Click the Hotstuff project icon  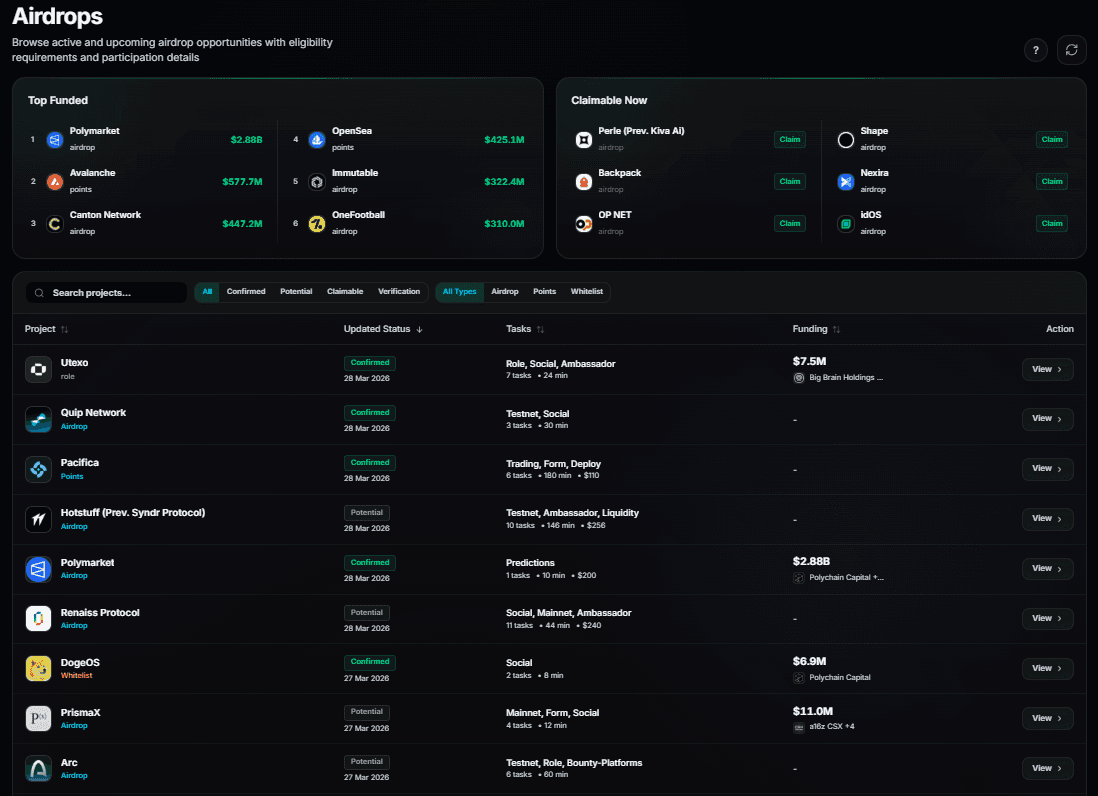click(x=39, y=519)
